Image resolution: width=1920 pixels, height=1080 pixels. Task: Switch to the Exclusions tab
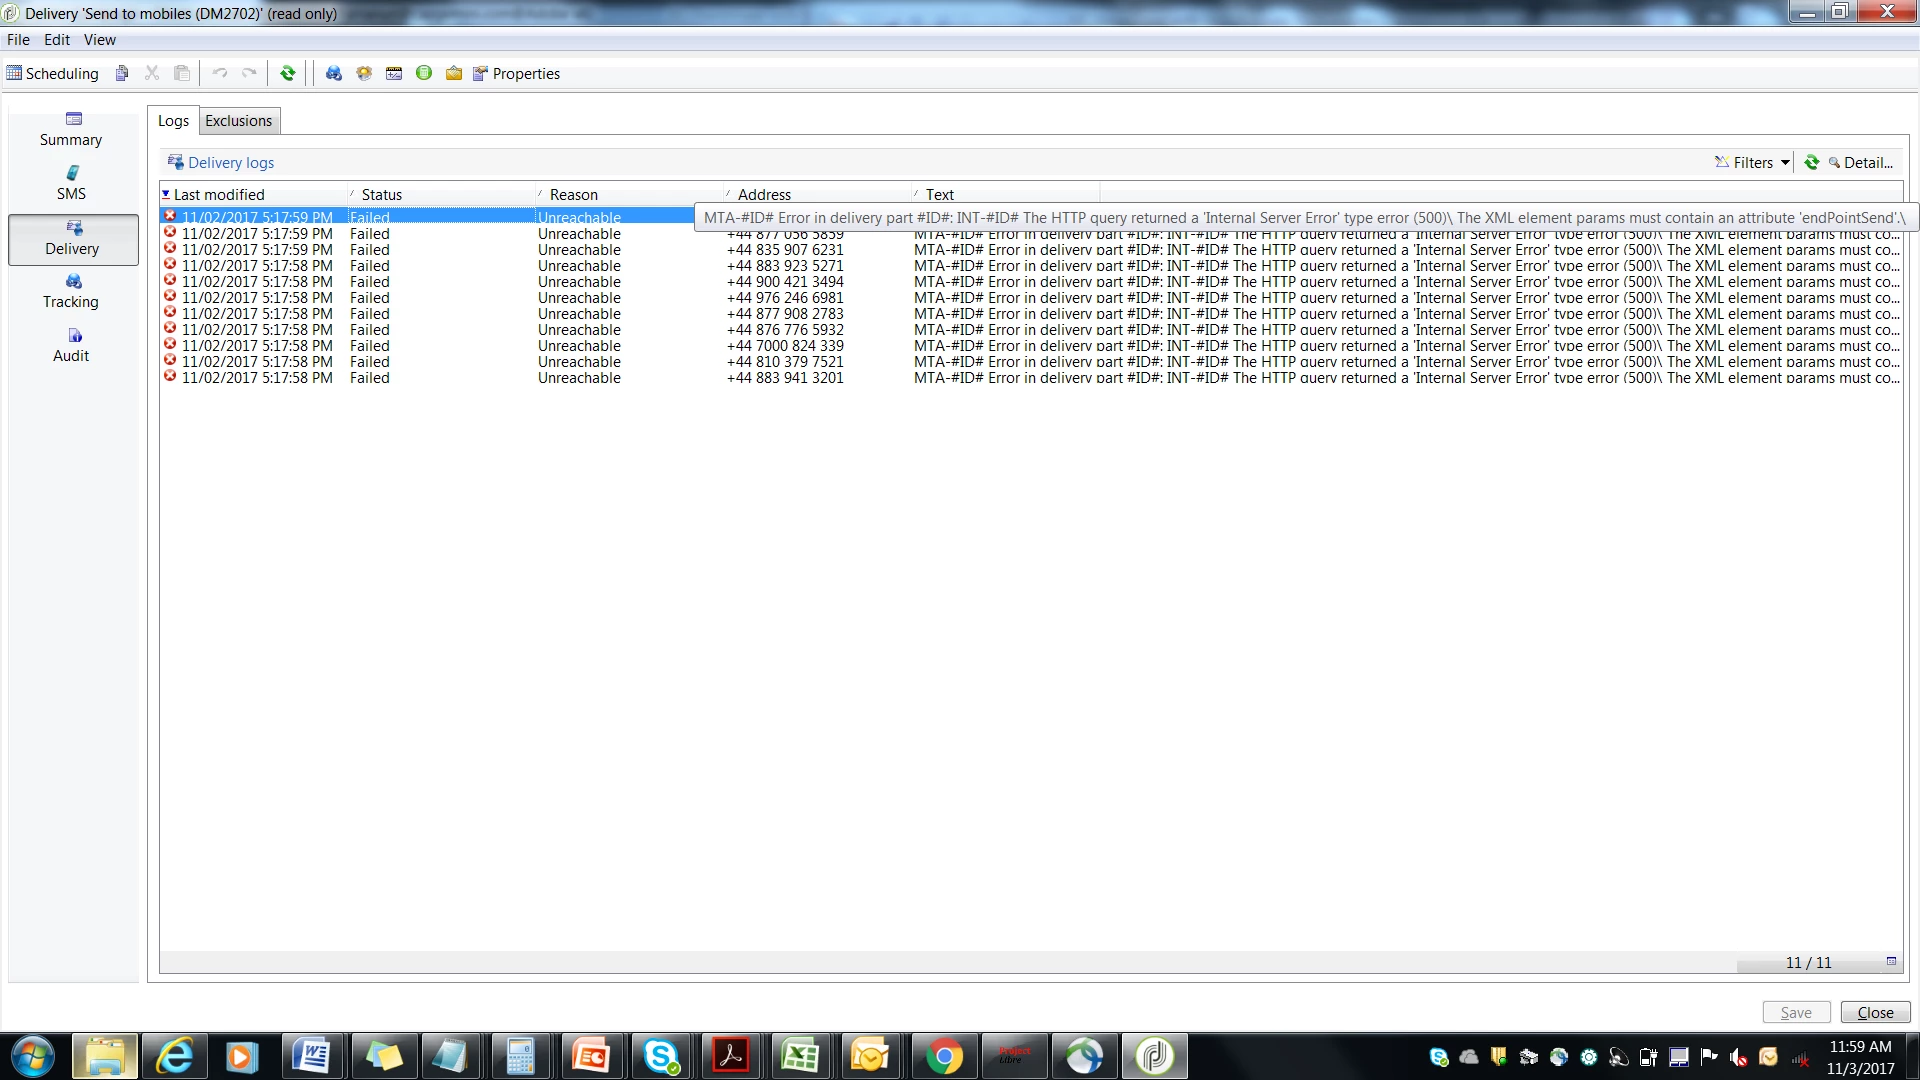pyautogui.click(x=238, y=121)
